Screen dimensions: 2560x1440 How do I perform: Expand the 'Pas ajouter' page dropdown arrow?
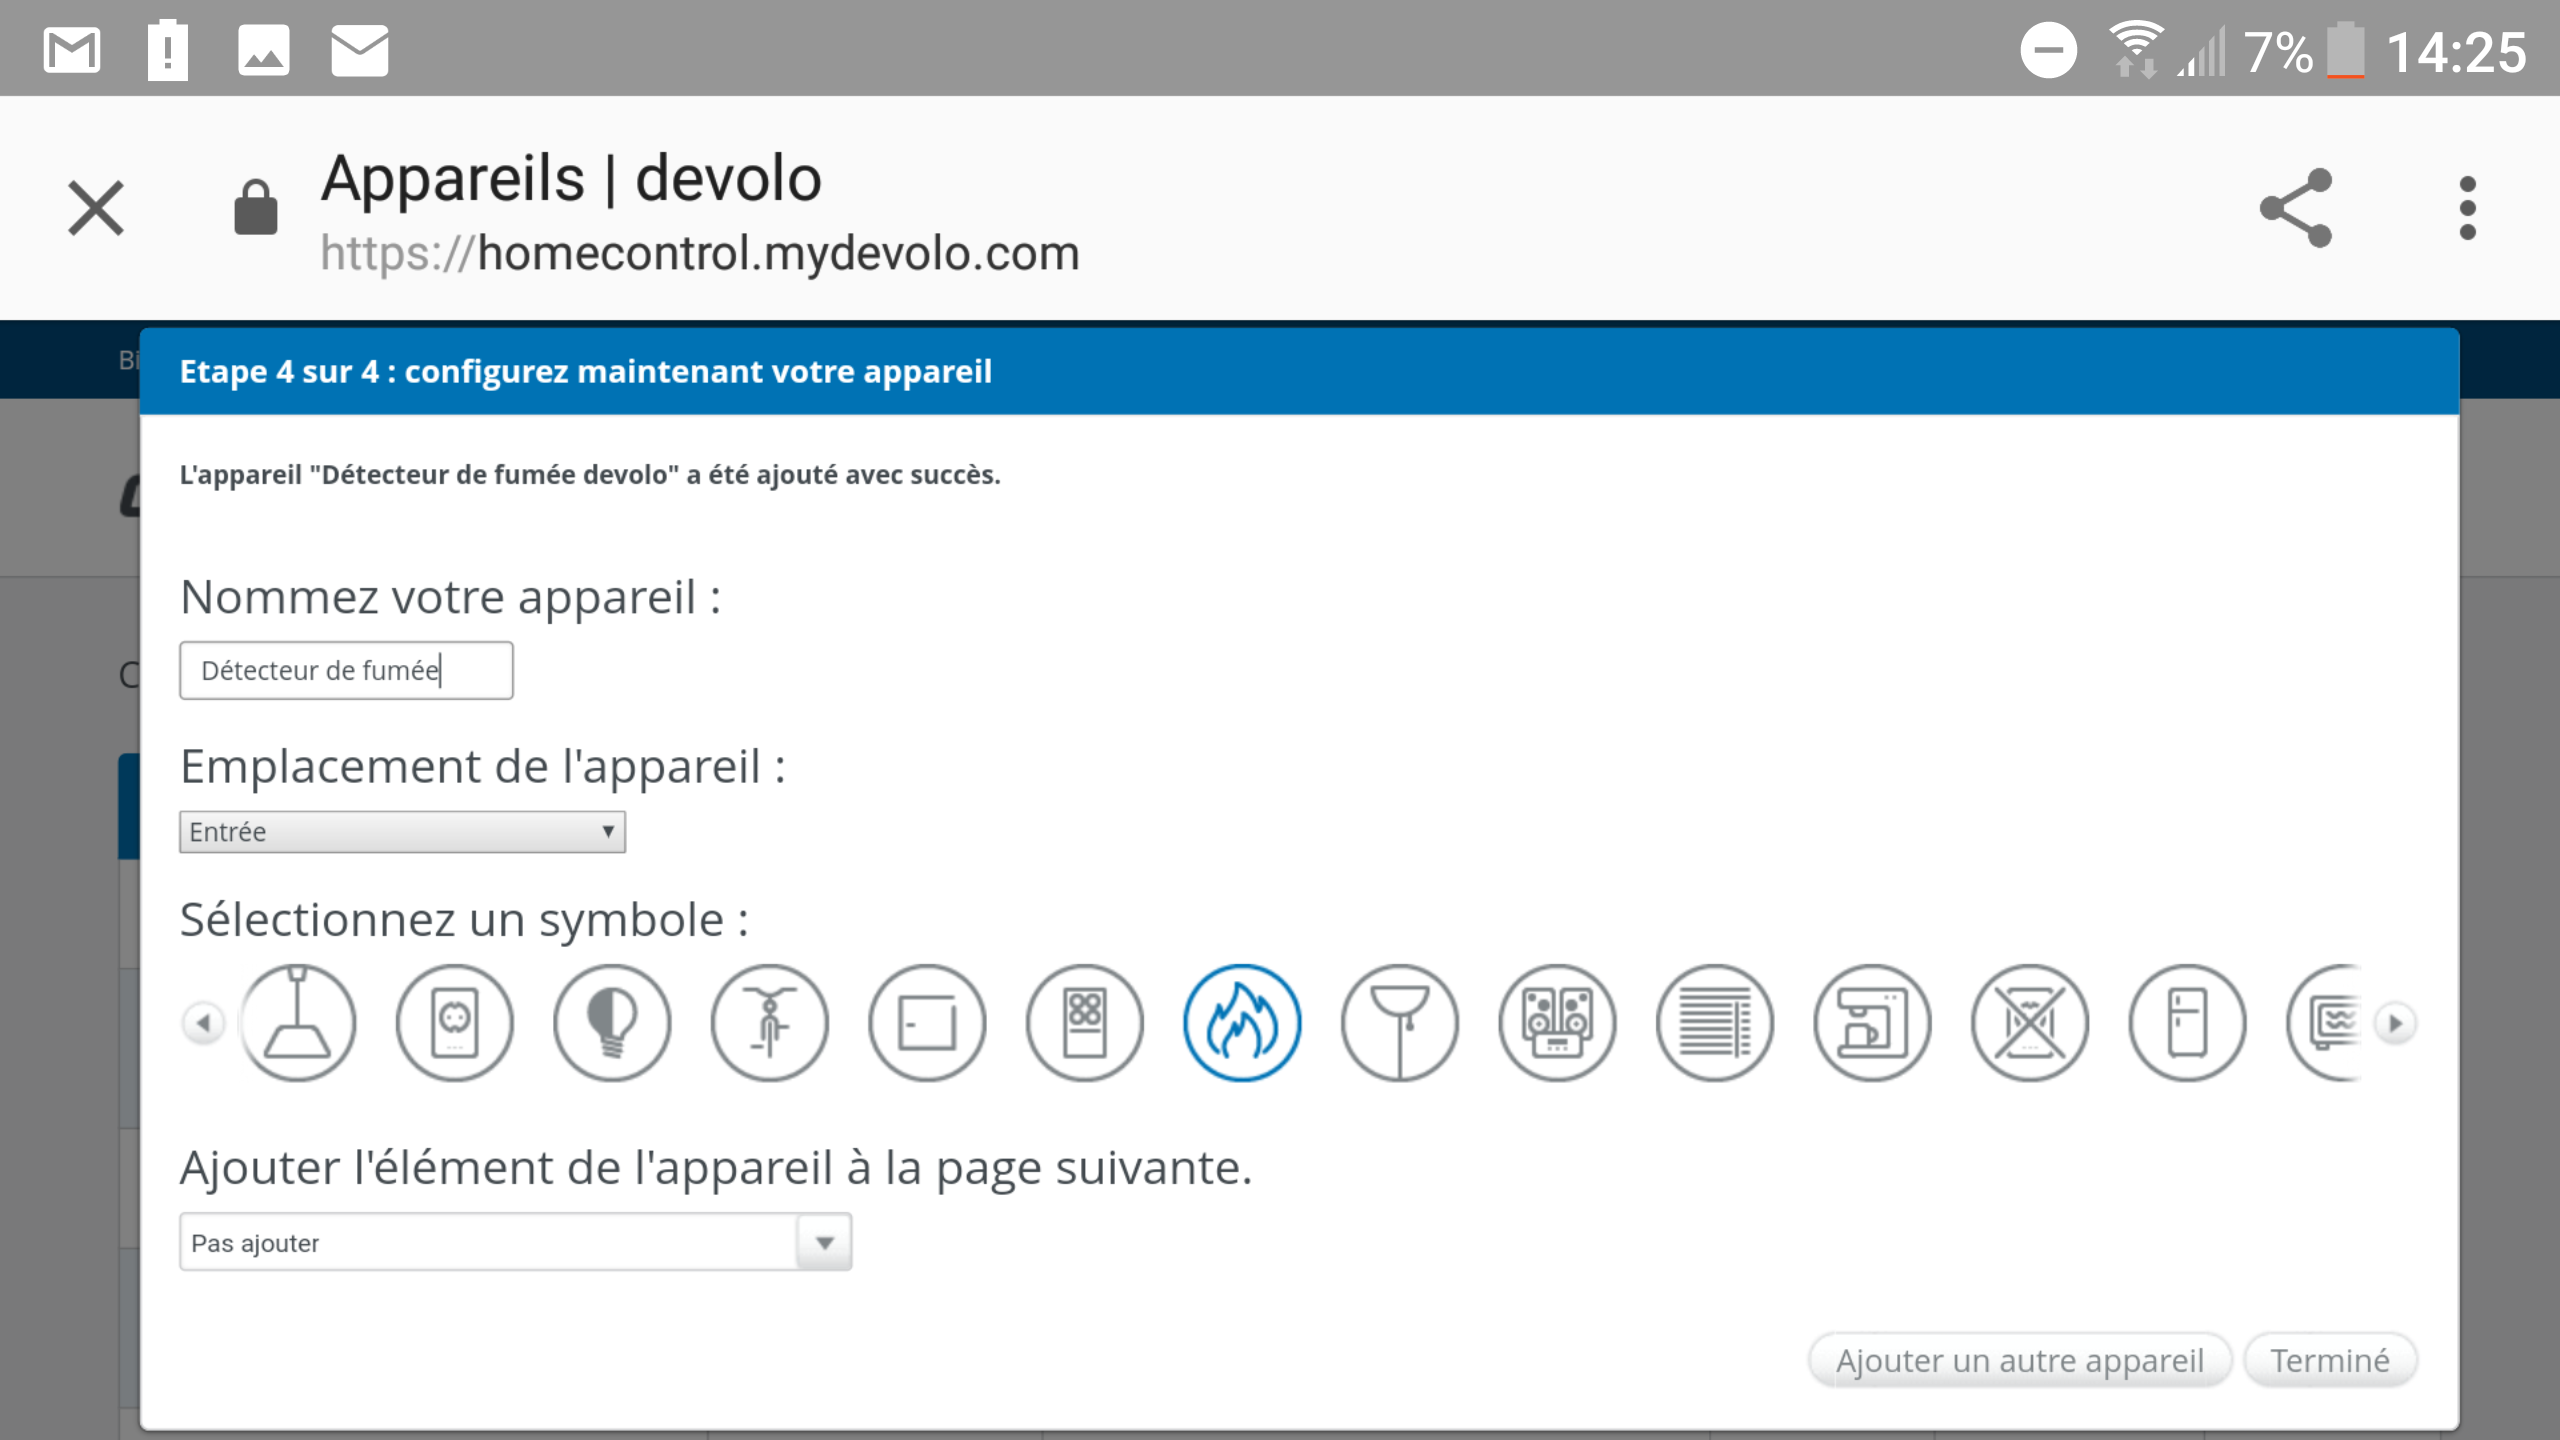(x=825, y=1242)
